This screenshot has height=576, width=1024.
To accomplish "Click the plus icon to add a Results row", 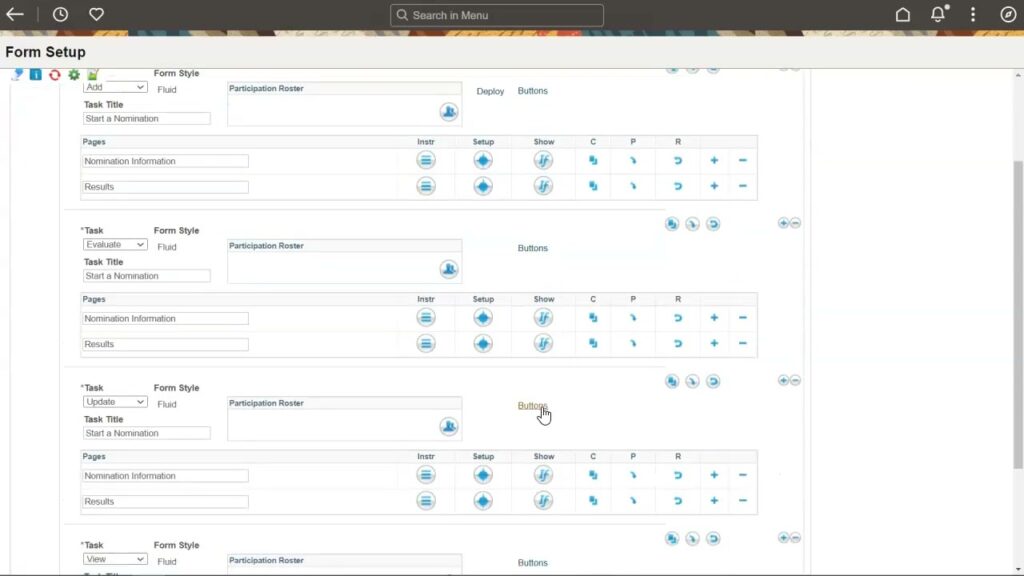I will pyautogui.click(x=714, y=186).
